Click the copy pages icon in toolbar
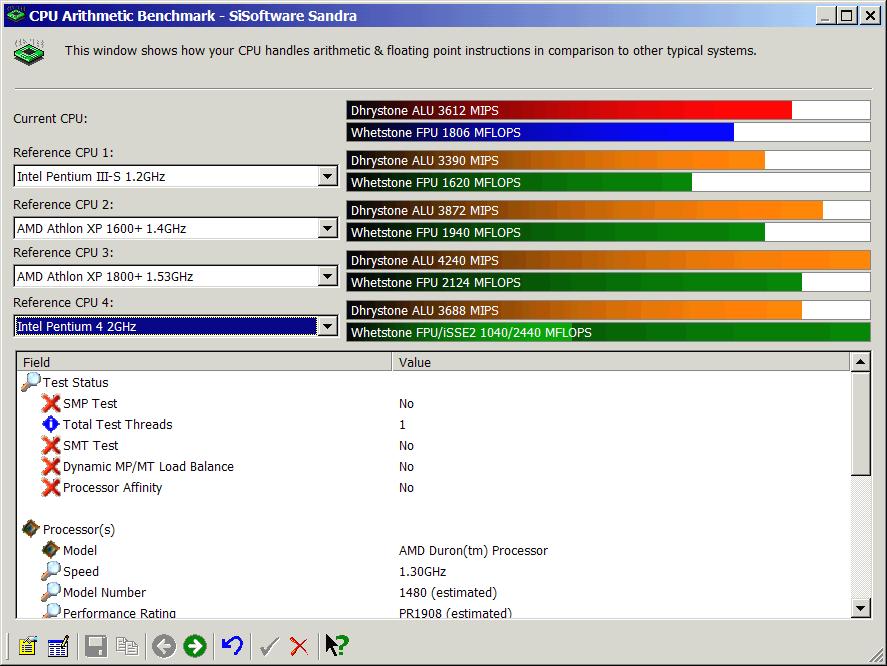This screenshot has height=666, width=887. (127, 646)
